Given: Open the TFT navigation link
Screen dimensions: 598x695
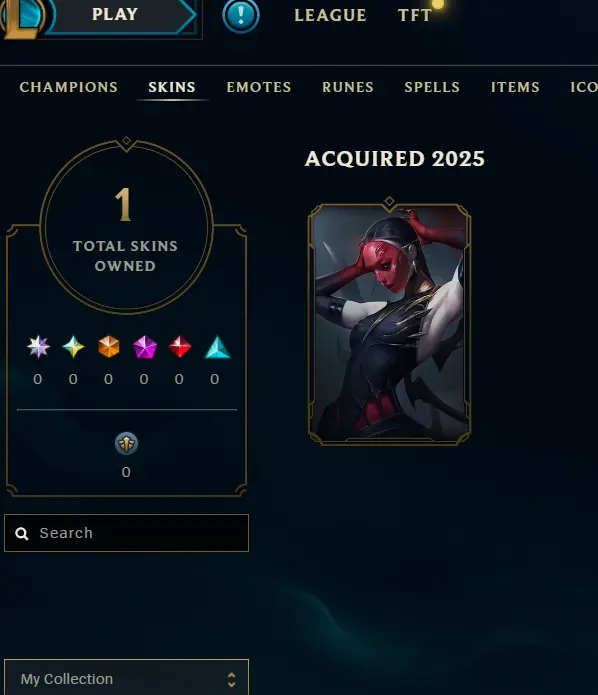Looking at the screenshot, I should pos(414,16).
